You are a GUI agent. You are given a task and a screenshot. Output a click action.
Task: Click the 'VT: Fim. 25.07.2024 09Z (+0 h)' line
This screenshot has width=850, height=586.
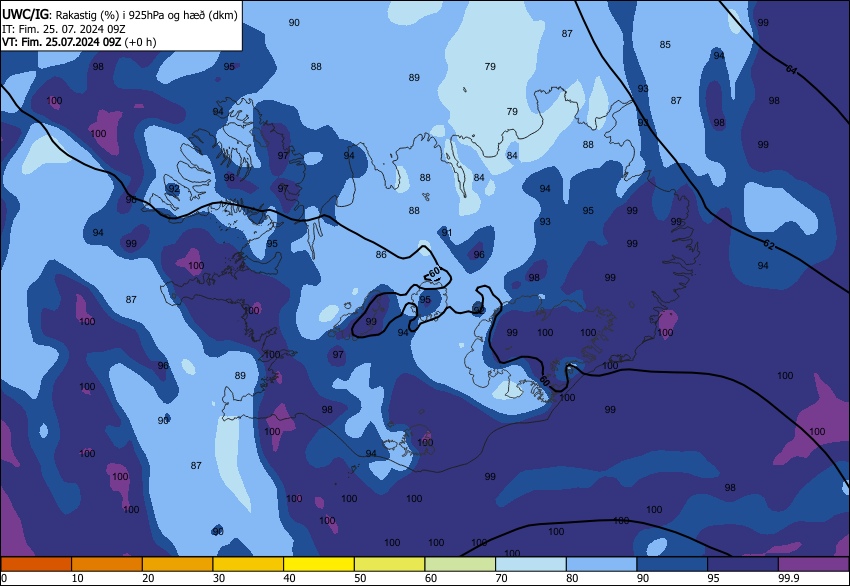click(79, 42)
